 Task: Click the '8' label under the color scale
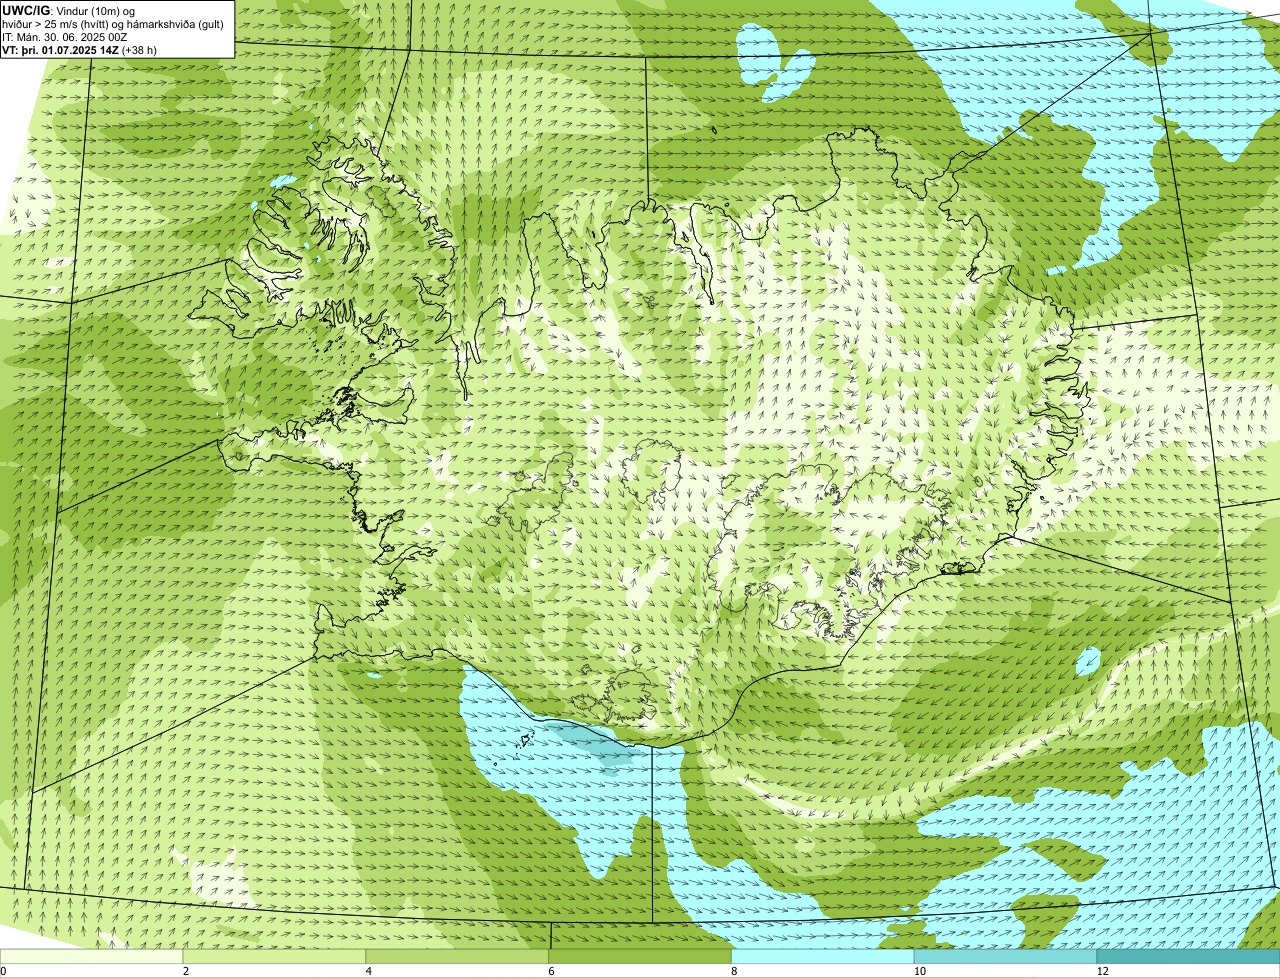click(734, 971)
